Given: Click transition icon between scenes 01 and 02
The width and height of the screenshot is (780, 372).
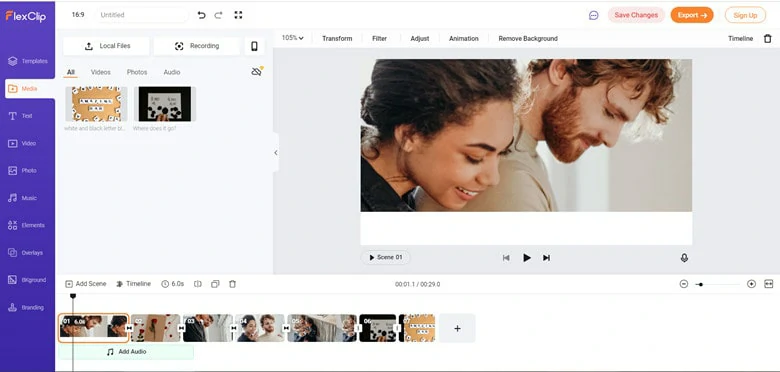Looking at the screenshot, I should tap(129, 328).
